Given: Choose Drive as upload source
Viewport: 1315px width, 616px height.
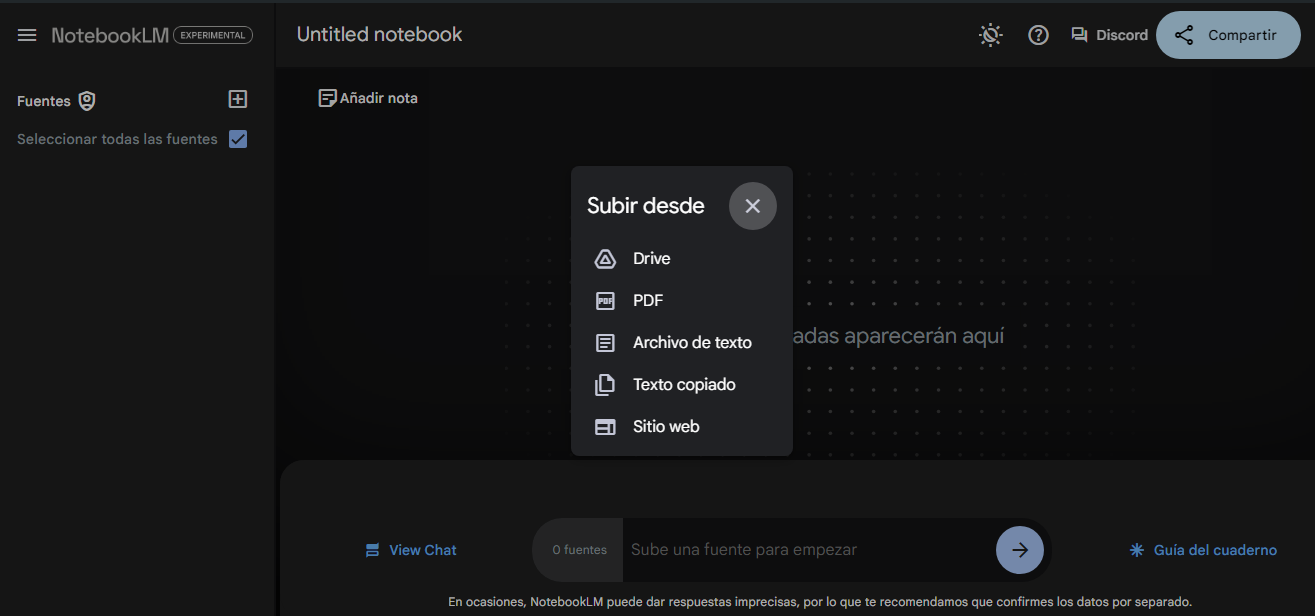Looking at the screenshot, I should 682,258.
